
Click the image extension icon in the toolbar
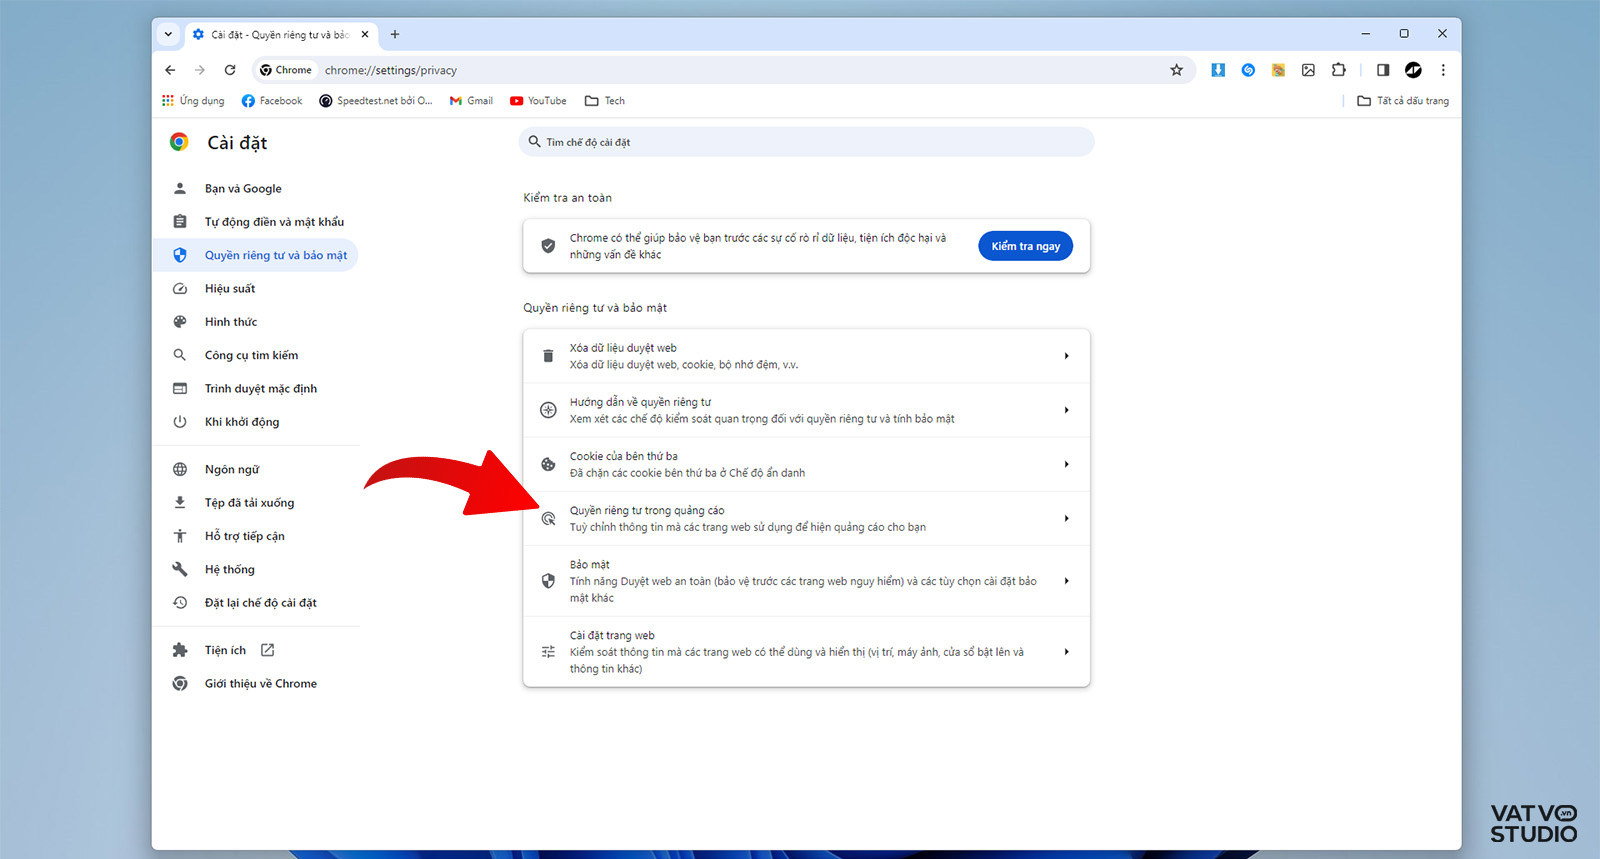[x=1308, y=70]
